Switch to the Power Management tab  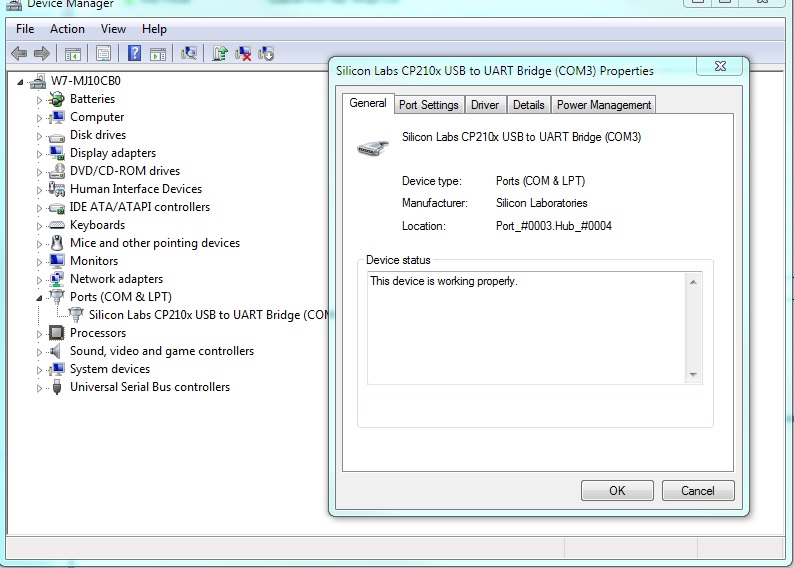coord(604,105)
